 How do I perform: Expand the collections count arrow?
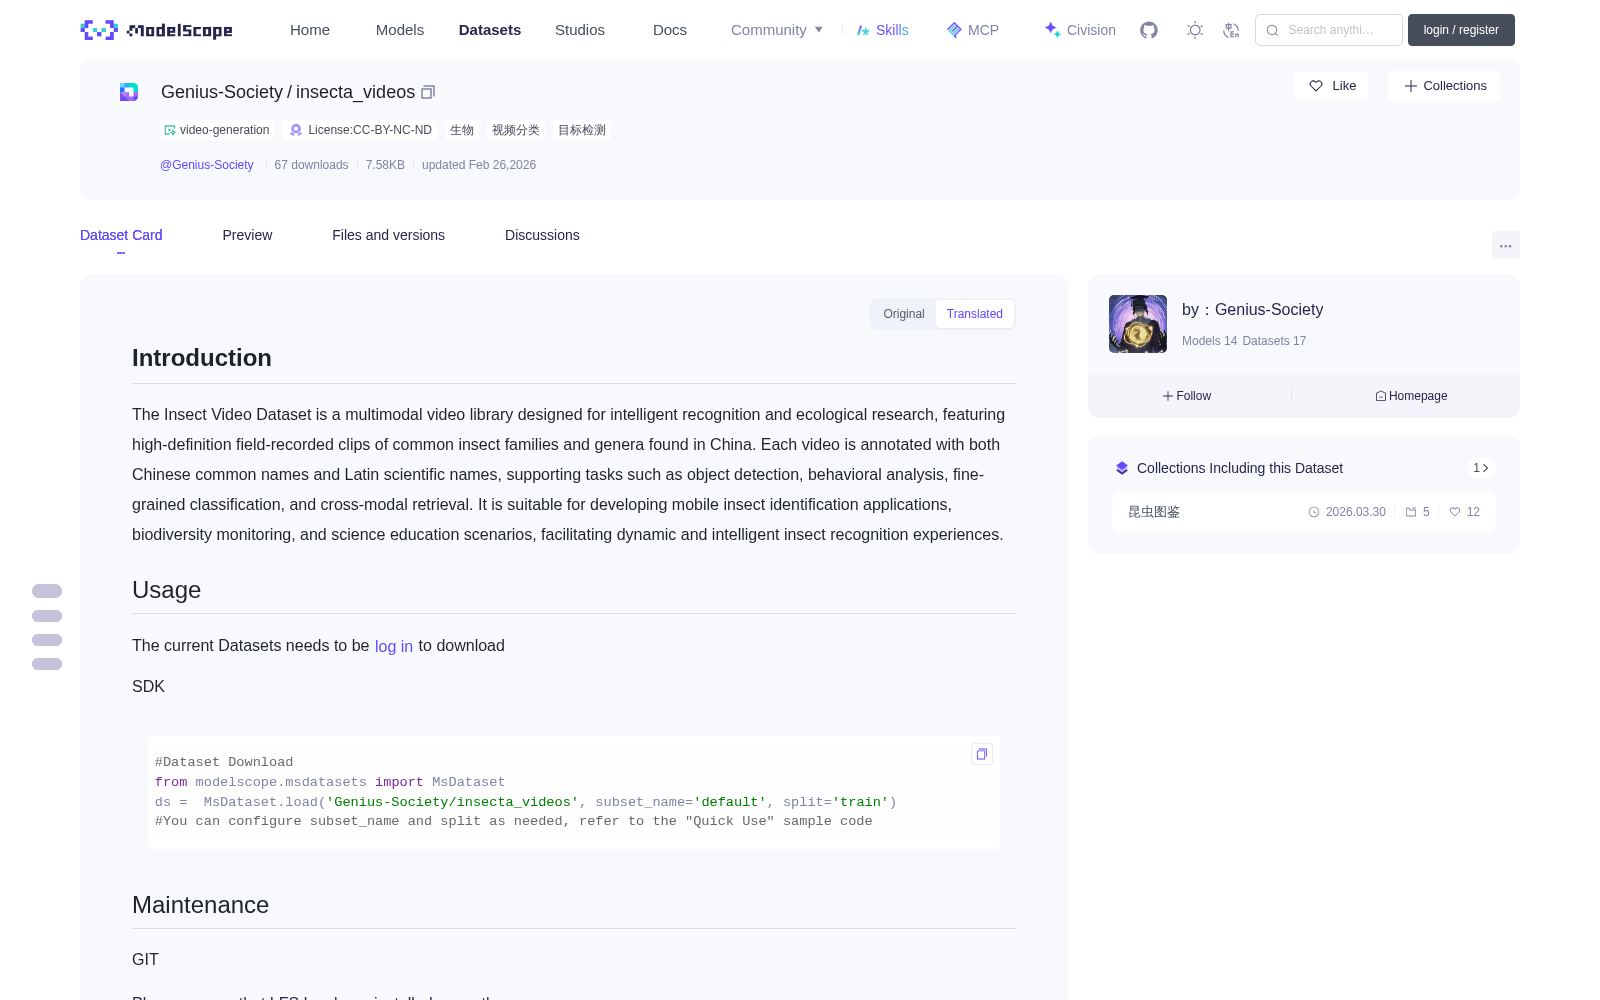click(x=1481, y=468)
